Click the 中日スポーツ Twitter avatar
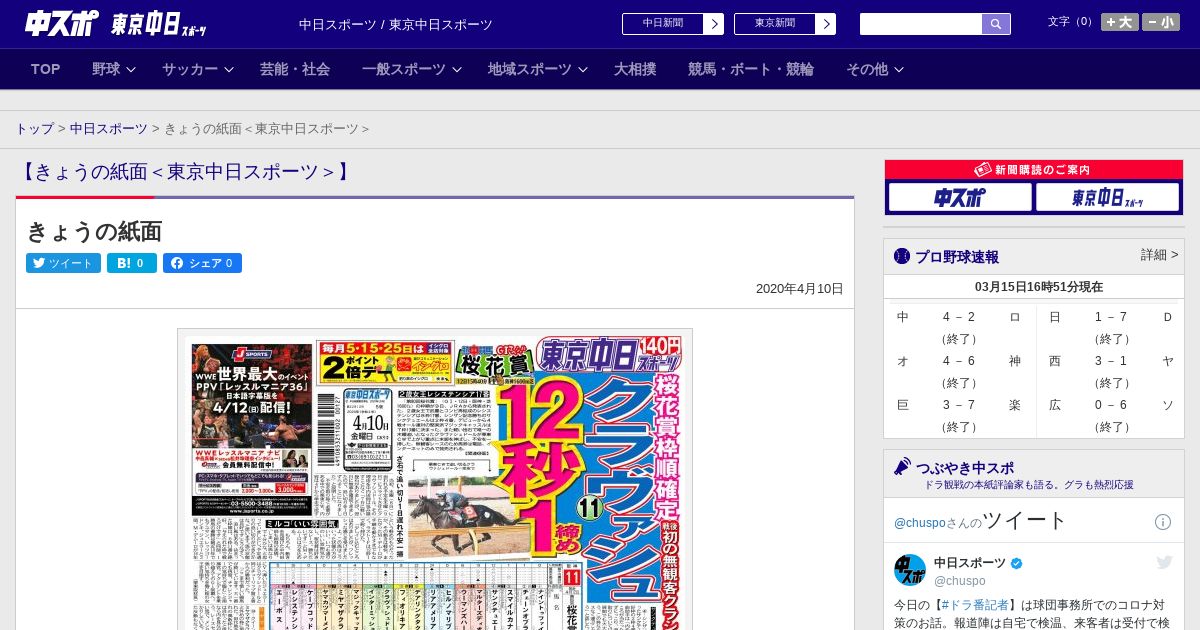The image size is (1200, 630). click(910, 570)
